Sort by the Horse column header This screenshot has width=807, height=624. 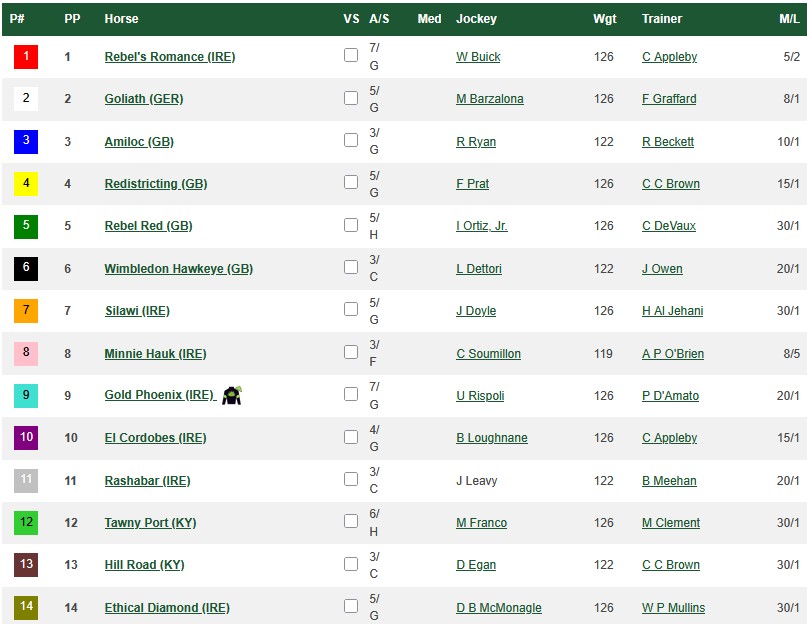(121, 19)
